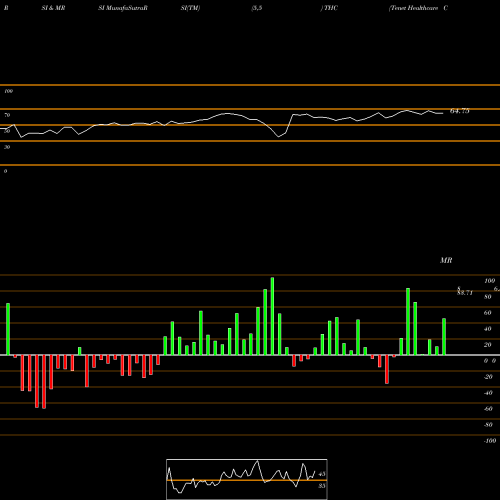500x500 pixels.
Task: Click the tallest green bar in the MR histogram
Action: [272, 316]
